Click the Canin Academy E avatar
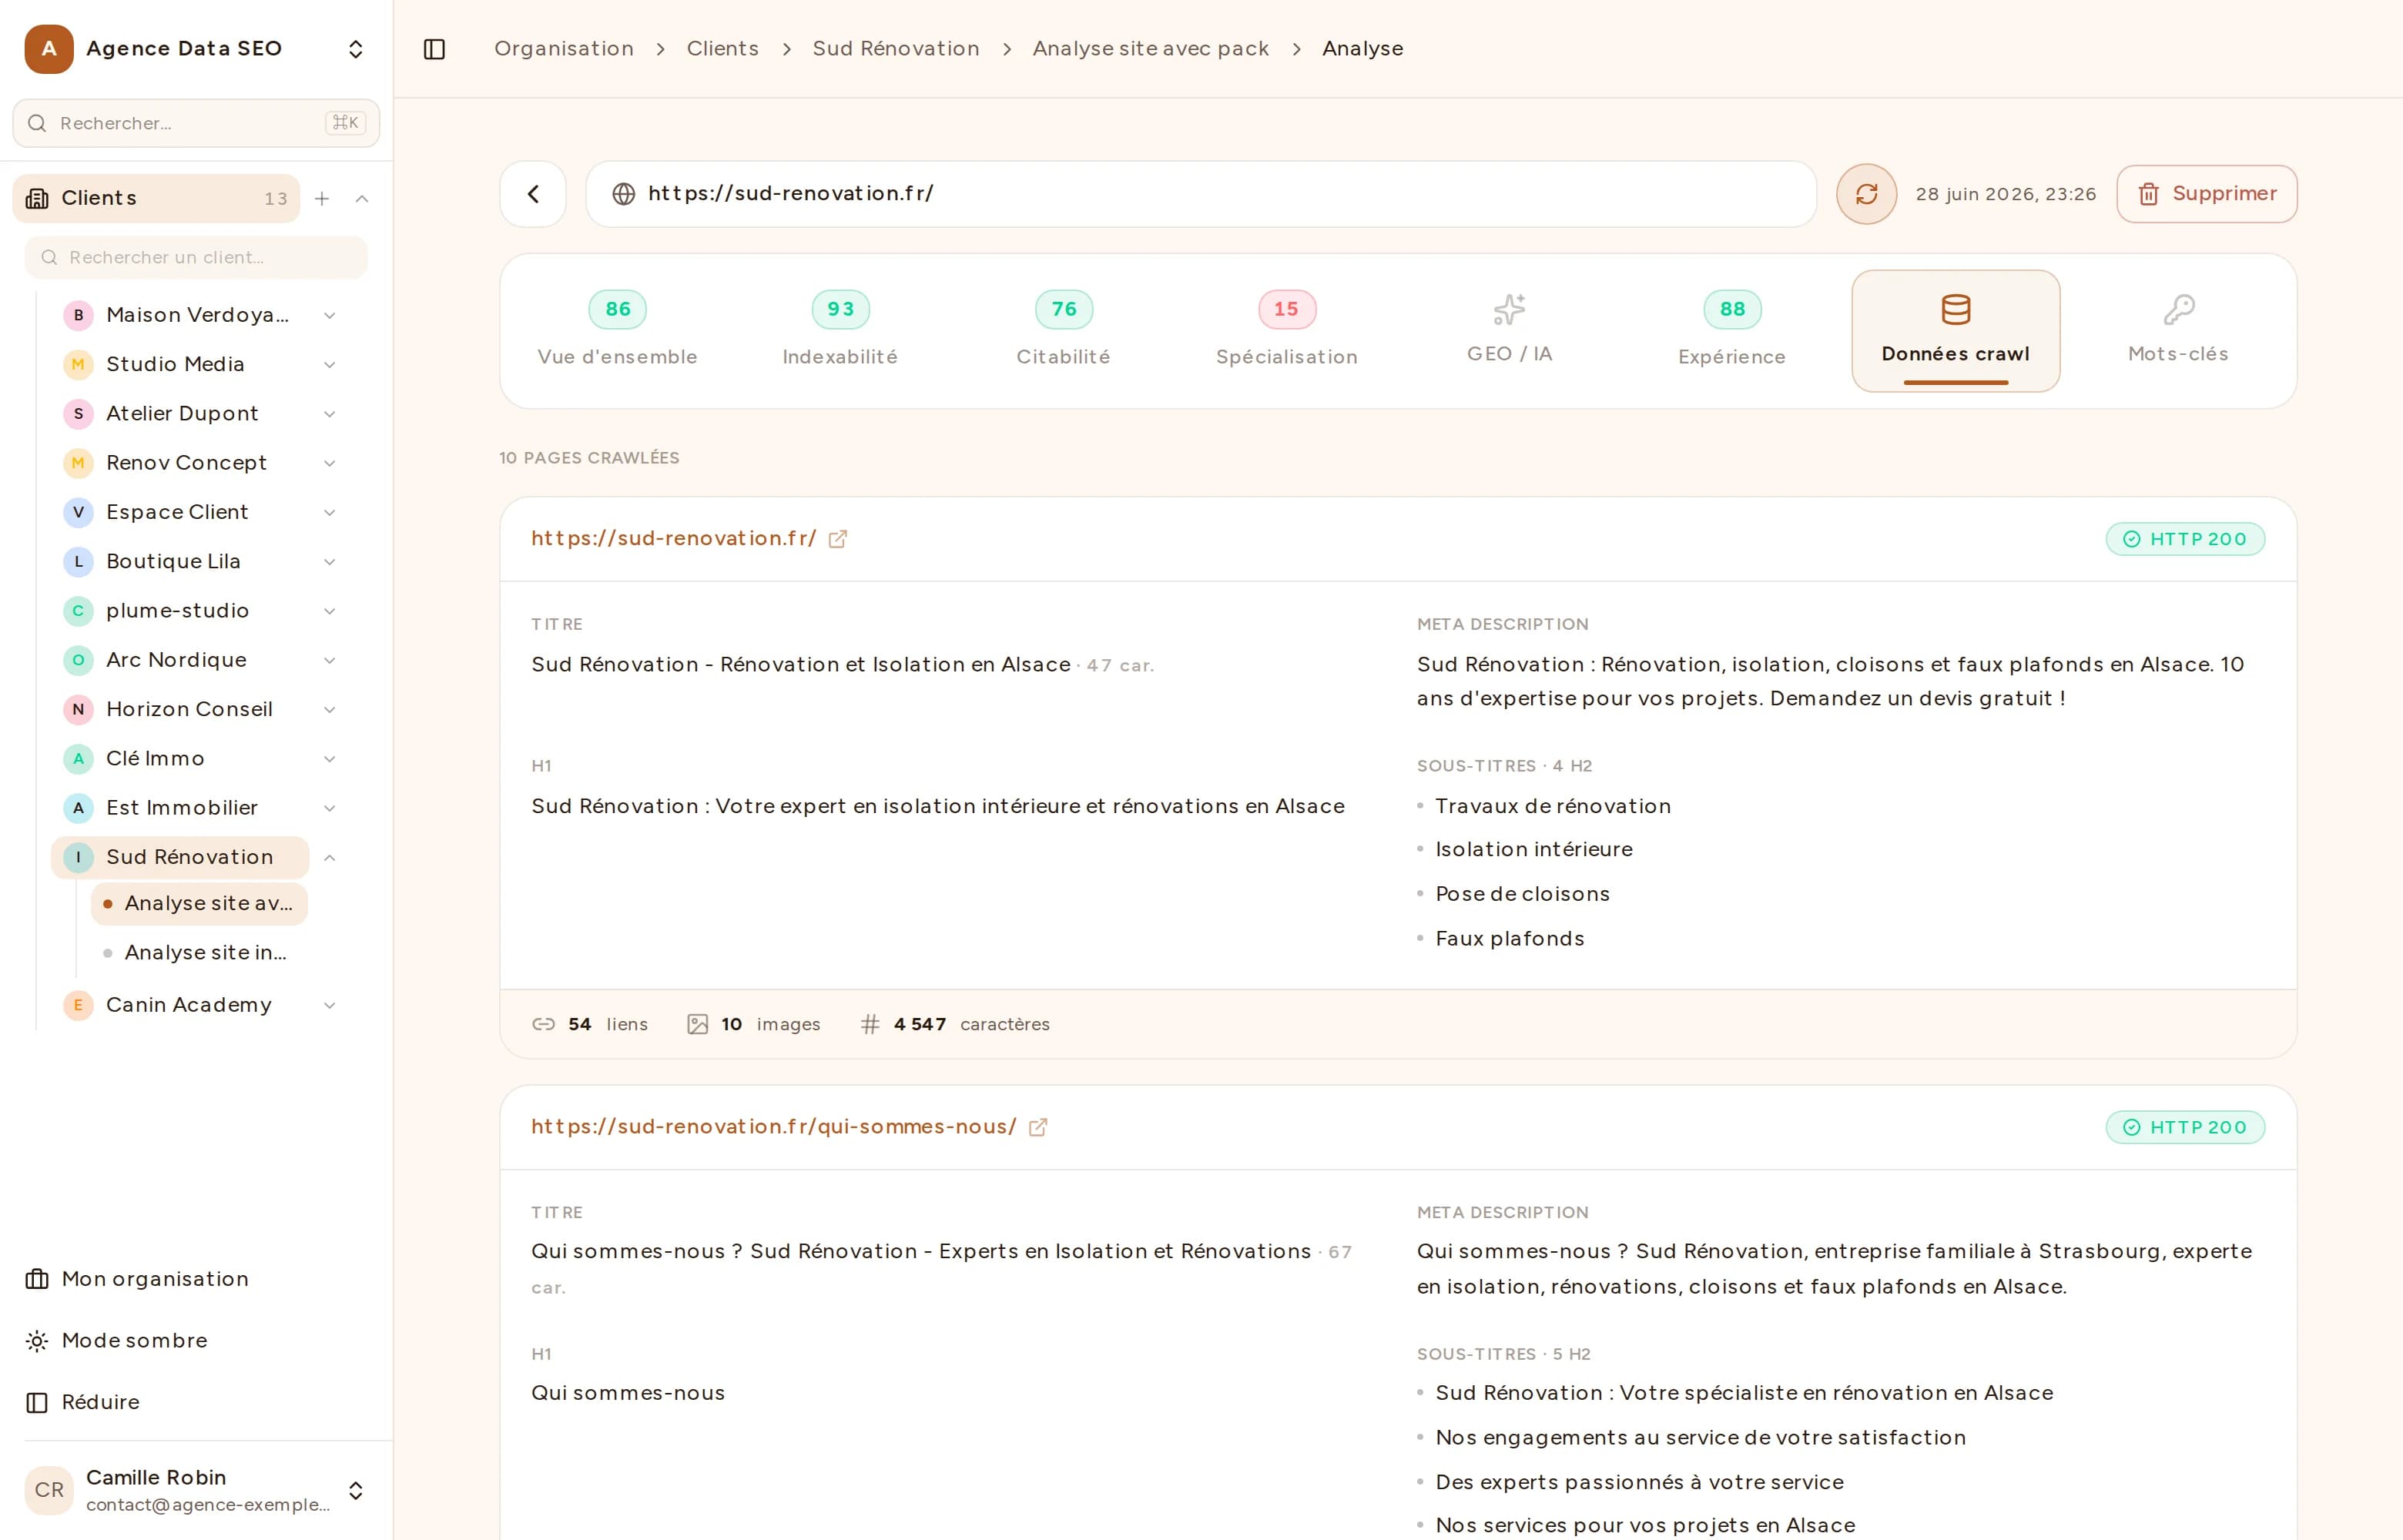2403x1540 pixels. [x=78, y=1005]
